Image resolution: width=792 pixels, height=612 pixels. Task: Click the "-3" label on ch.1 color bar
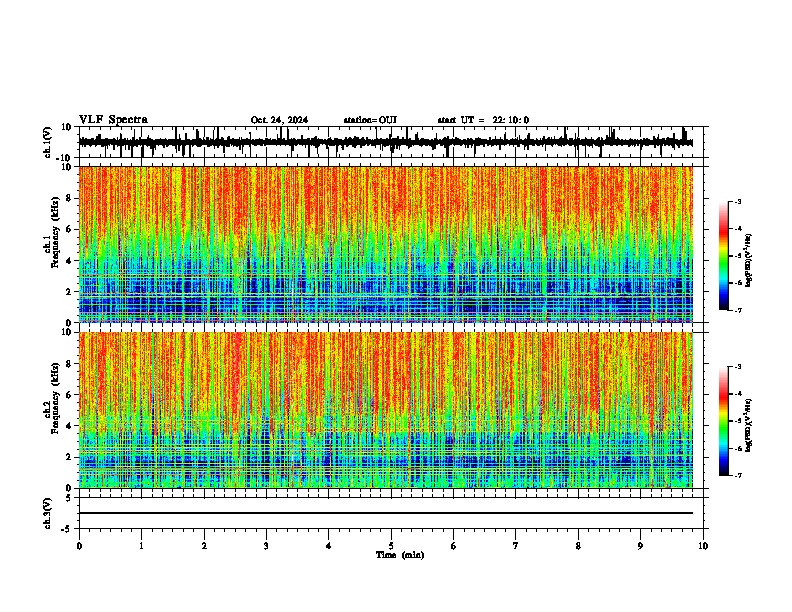pos(738,201)
